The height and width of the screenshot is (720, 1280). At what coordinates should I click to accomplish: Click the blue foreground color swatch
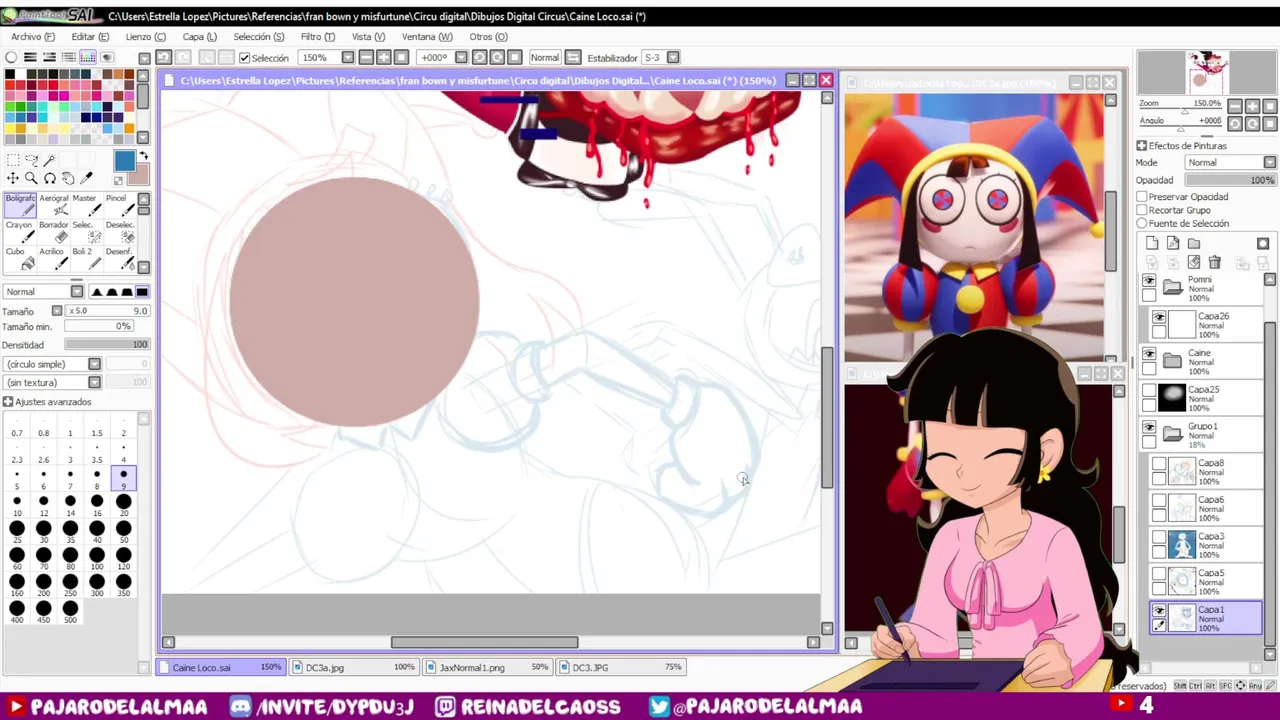[x=124, y=161]
